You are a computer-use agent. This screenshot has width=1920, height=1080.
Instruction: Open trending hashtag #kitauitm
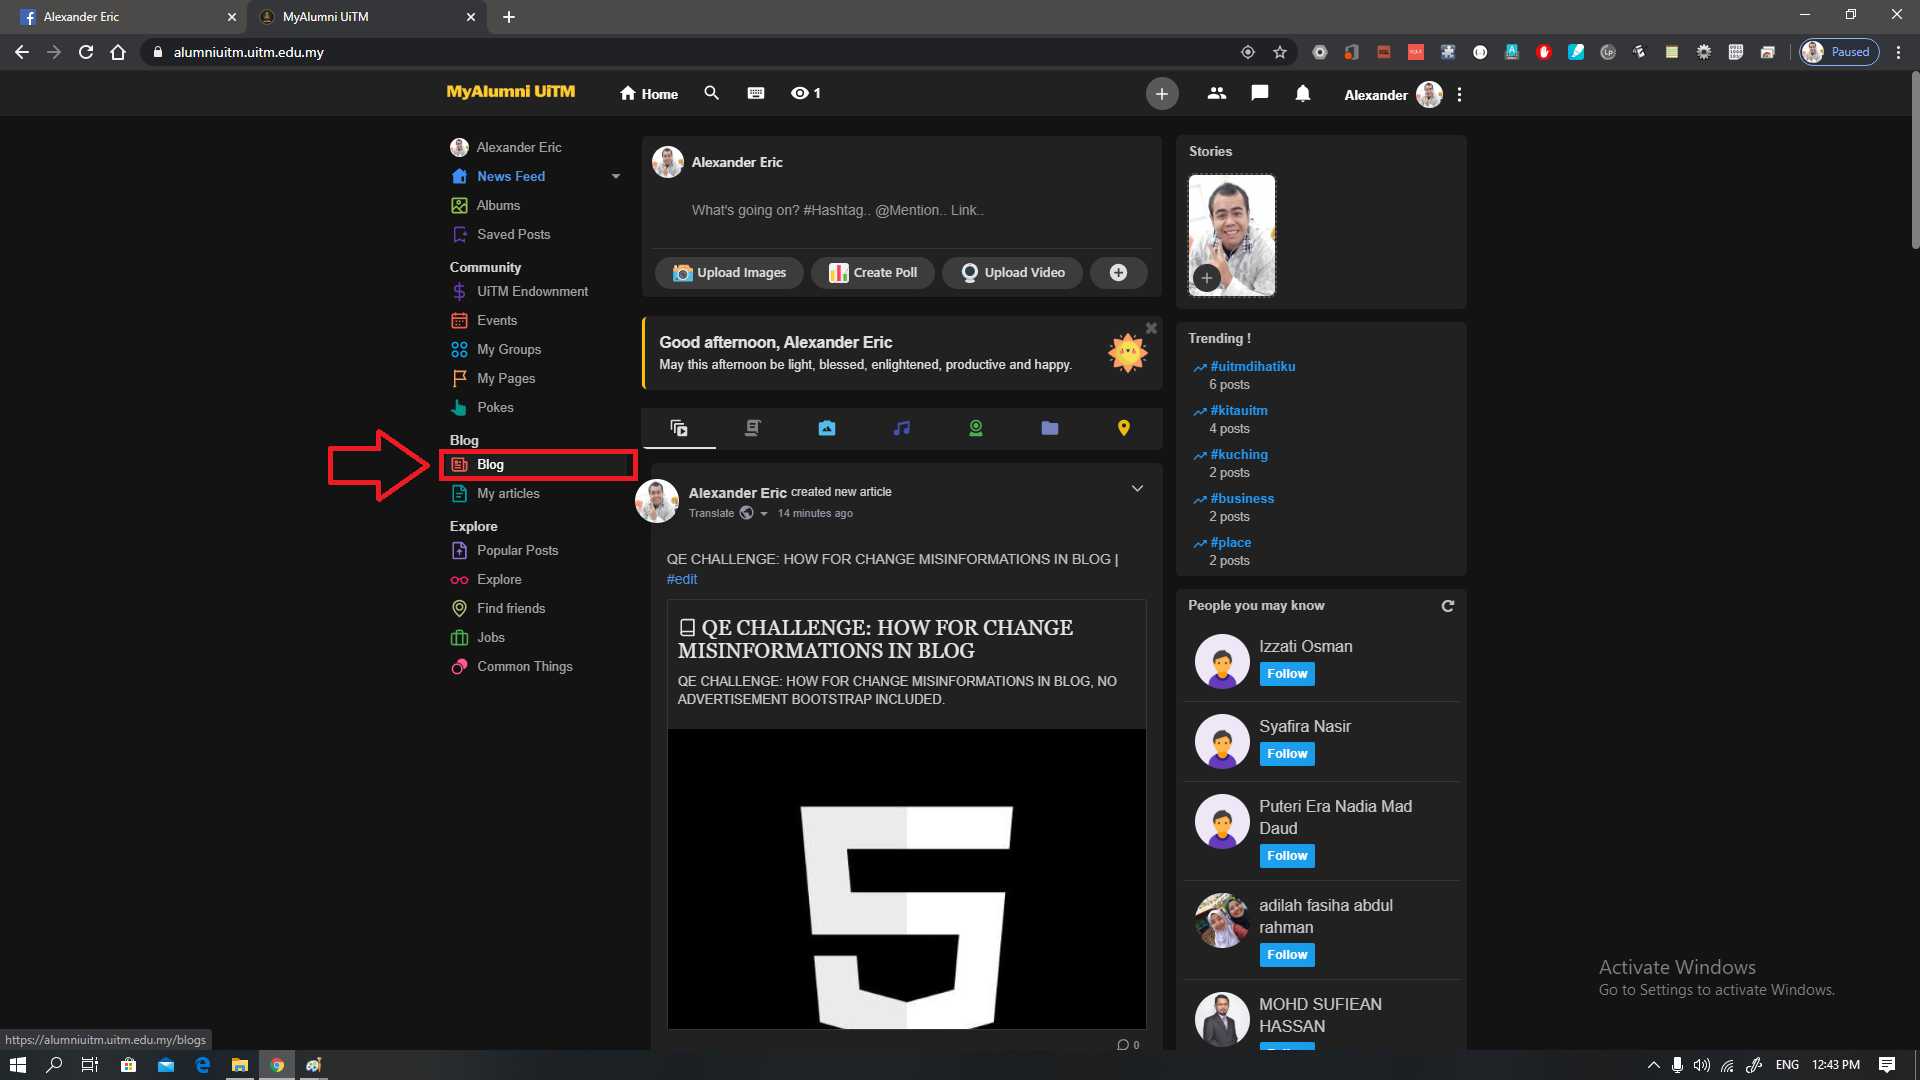pyautogui.click(x=1238, y=411)
